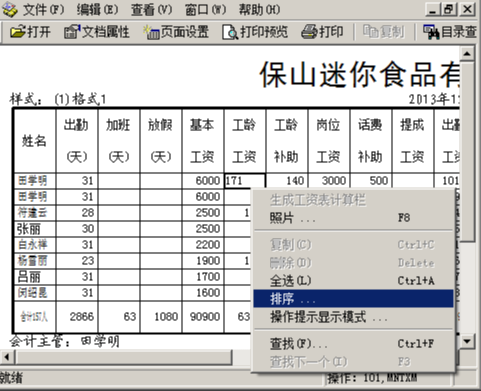Image resolution: width=481 pixels, height=391 pixels.
Task: Select 照片 ... in the context menu
Action: [353, 218]
